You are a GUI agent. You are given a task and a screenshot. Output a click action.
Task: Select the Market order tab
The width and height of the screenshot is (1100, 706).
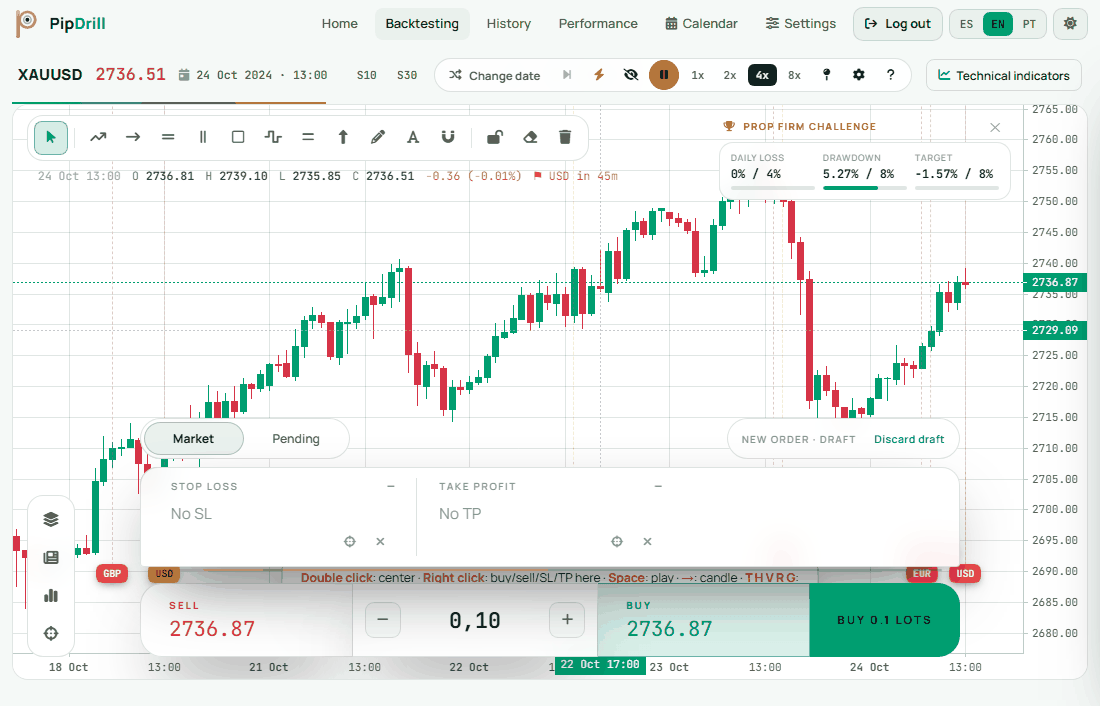tap(194, 439)
